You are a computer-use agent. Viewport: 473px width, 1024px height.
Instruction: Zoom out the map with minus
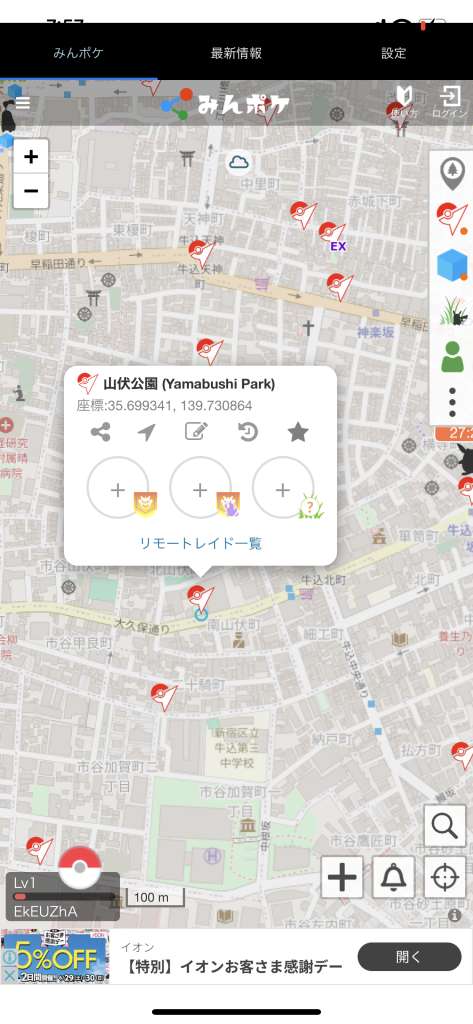click(31, 191)
